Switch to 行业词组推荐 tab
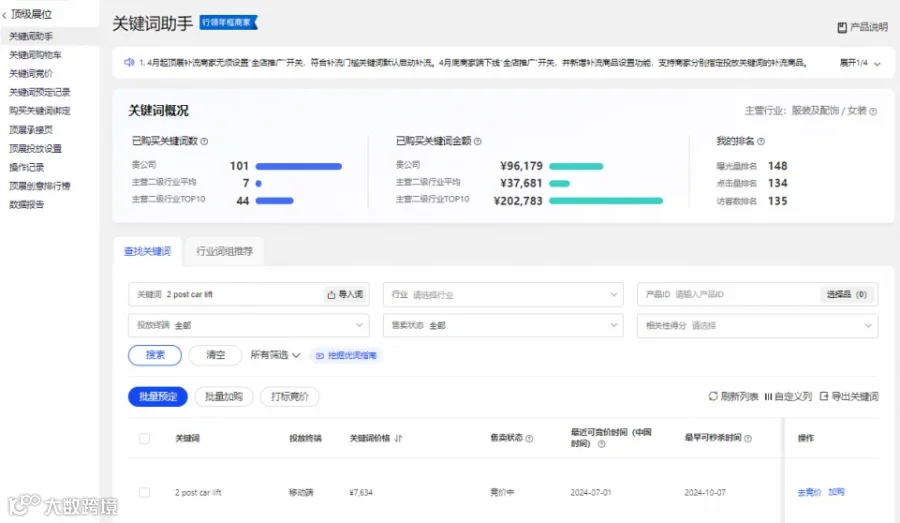 click(x=224, y=251)
